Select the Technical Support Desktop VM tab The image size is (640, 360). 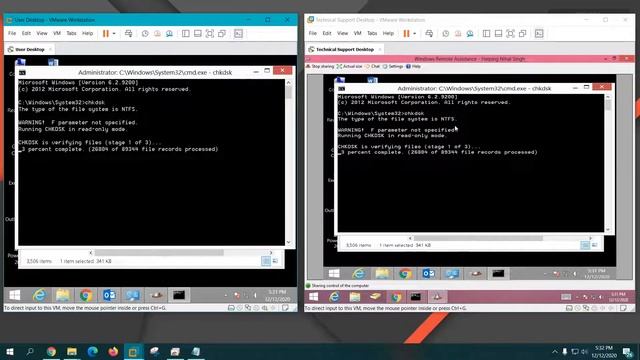(x=345, y=49)
